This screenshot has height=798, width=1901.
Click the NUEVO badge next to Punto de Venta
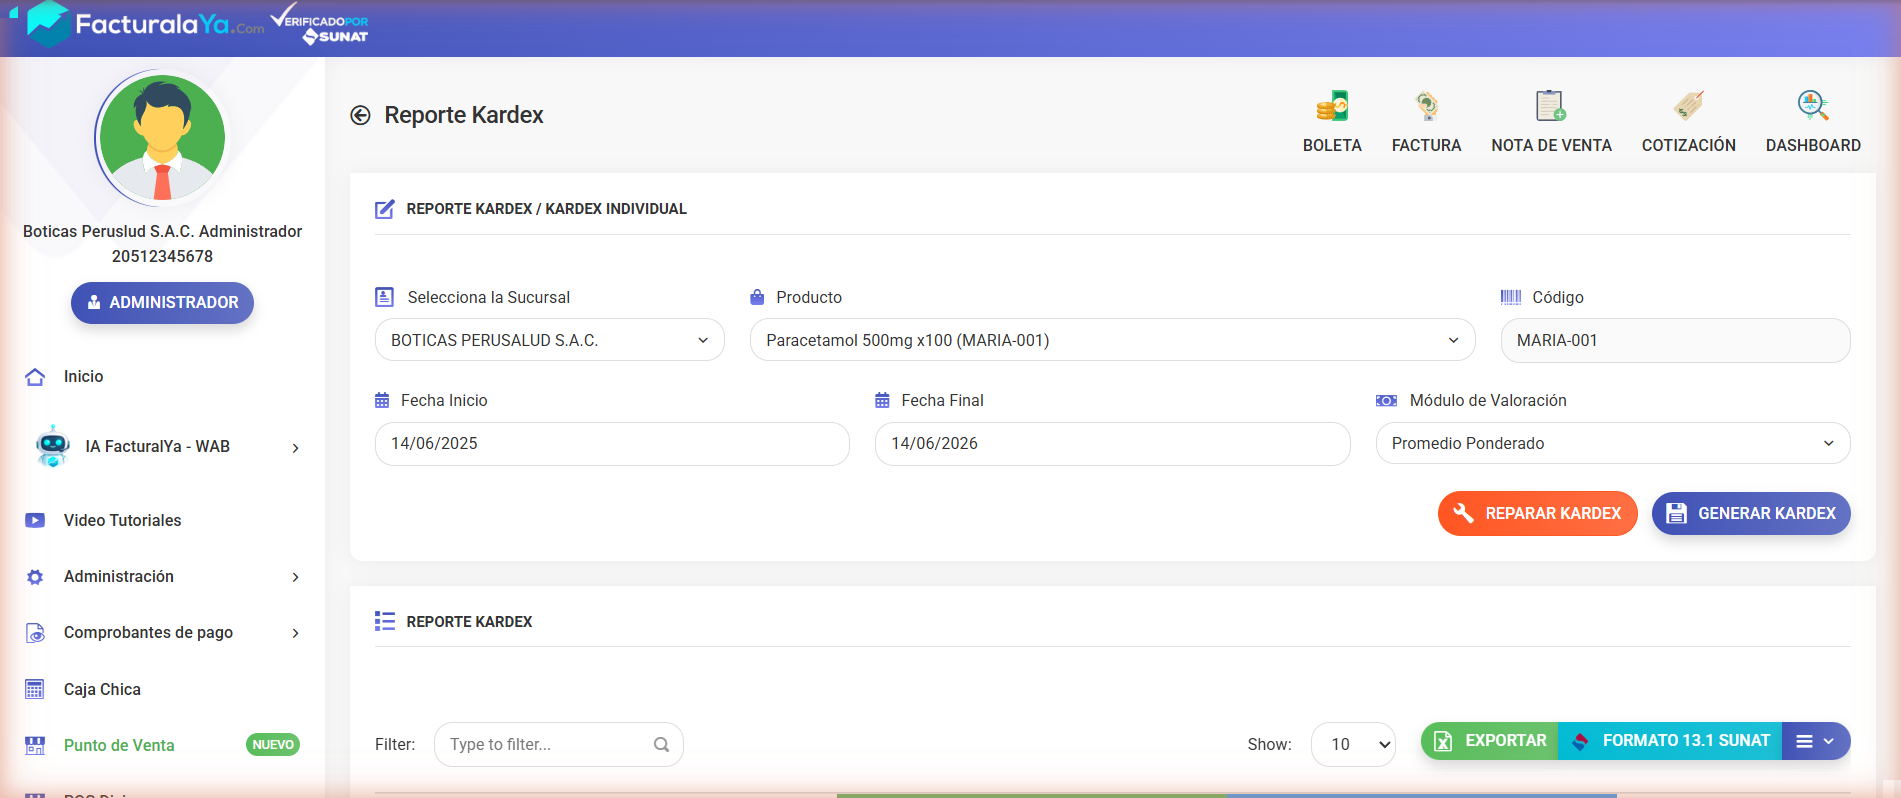coord(273,745)
